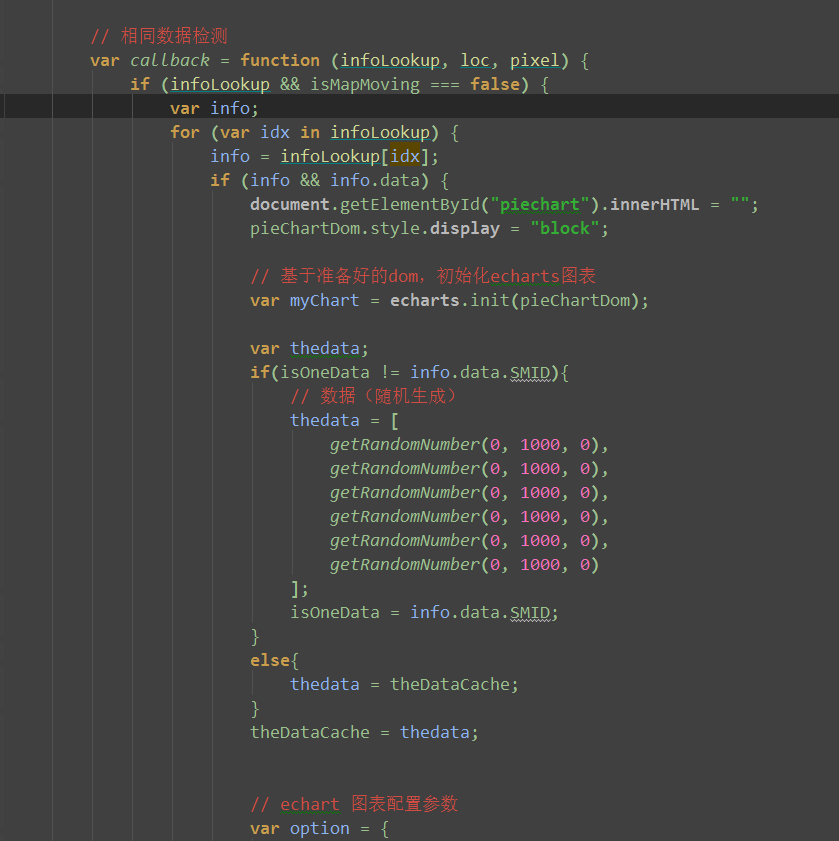This screenshot has width=839, height=841.
Task: Click 'info.data' in the if condition with &&
Action: pyautogui.click(x=374, y=180)
